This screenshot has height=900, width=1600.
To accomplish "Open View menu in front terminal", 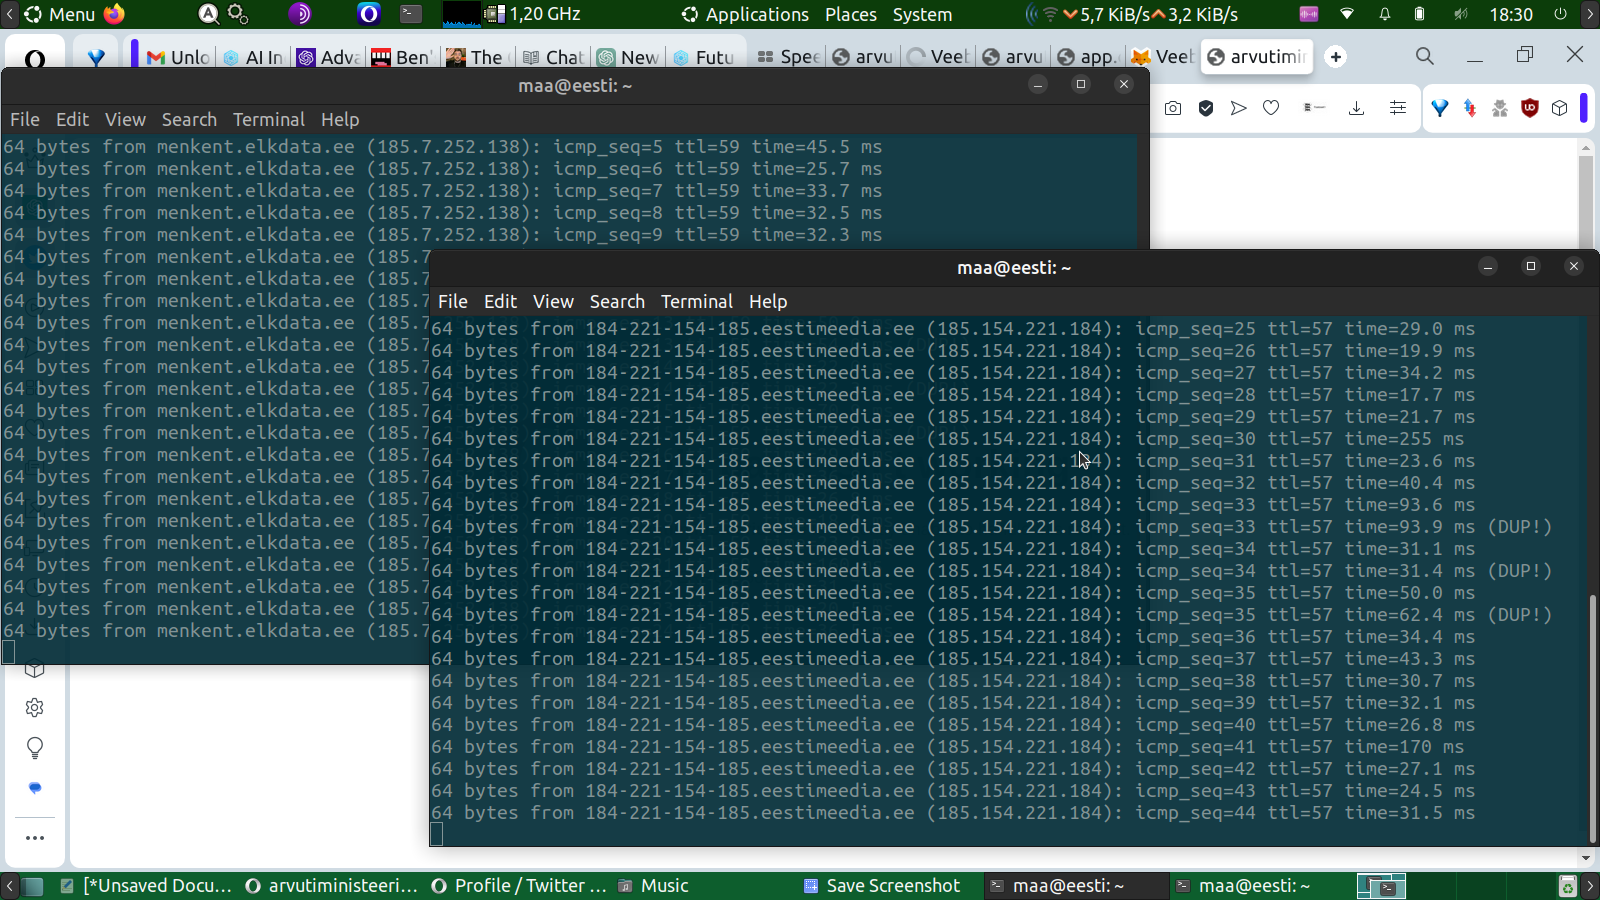I will 553,301.
